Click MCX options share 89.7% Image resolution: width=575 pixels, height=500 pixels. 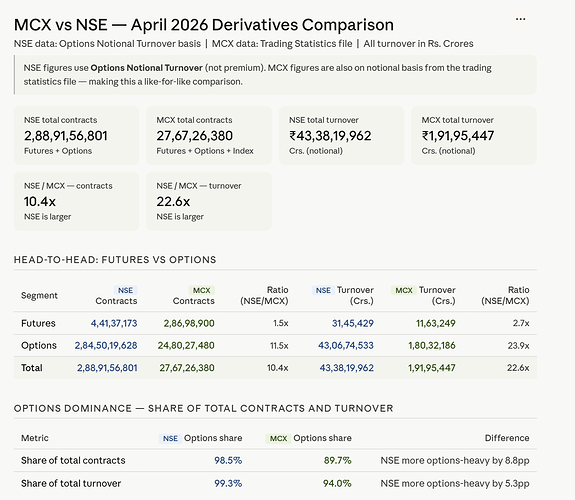(337, 460)
